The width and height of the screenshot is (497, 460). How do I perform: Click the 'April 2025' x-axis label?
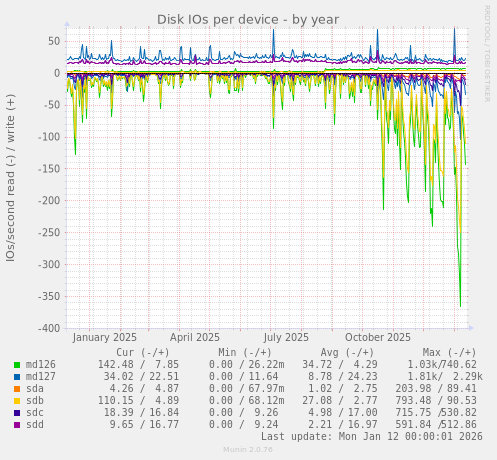pyautogui.click(x=195, y=337)
